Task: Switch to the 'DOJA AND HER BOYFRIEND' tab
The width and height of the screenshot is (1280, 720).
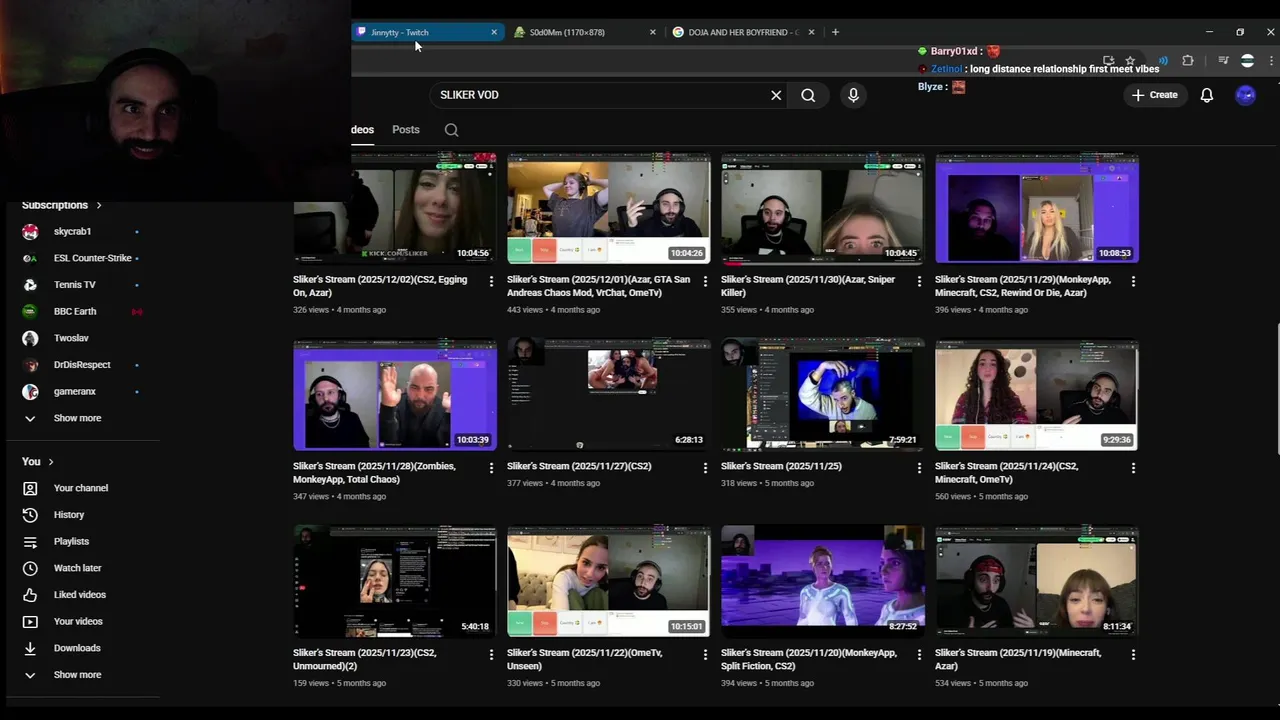Action: tap(743, 32)
